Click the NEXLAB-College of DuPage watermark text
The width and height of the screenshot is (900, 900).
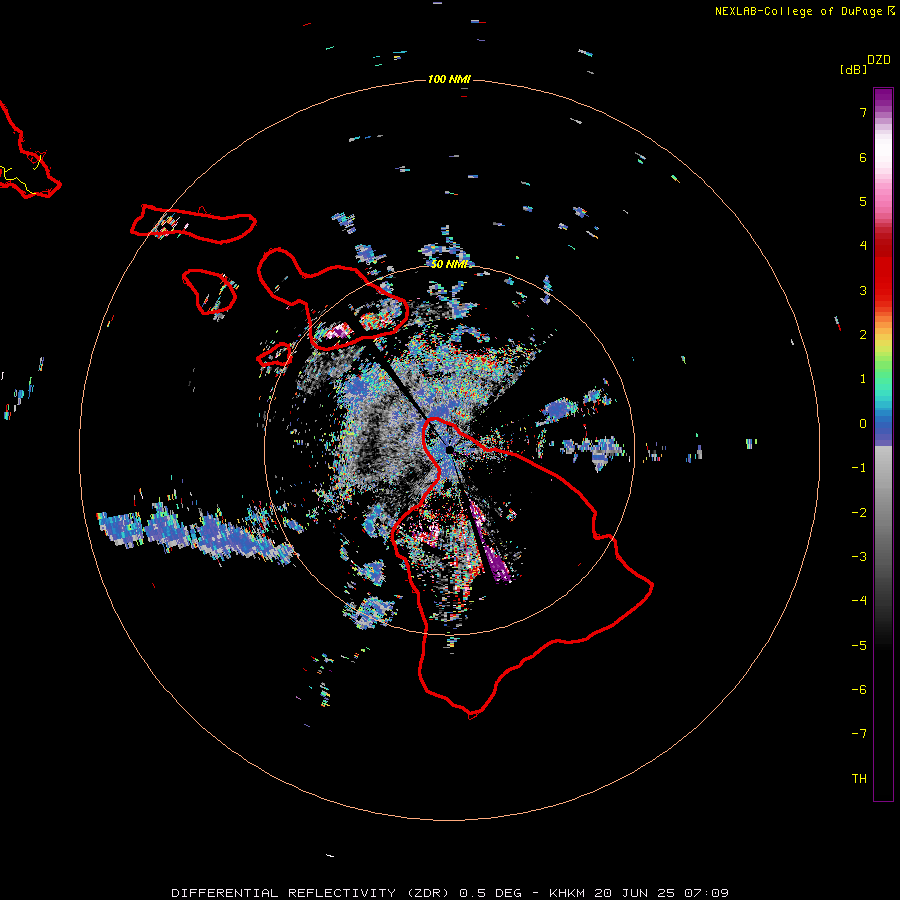pyautogui.click(x=804, y=11)
